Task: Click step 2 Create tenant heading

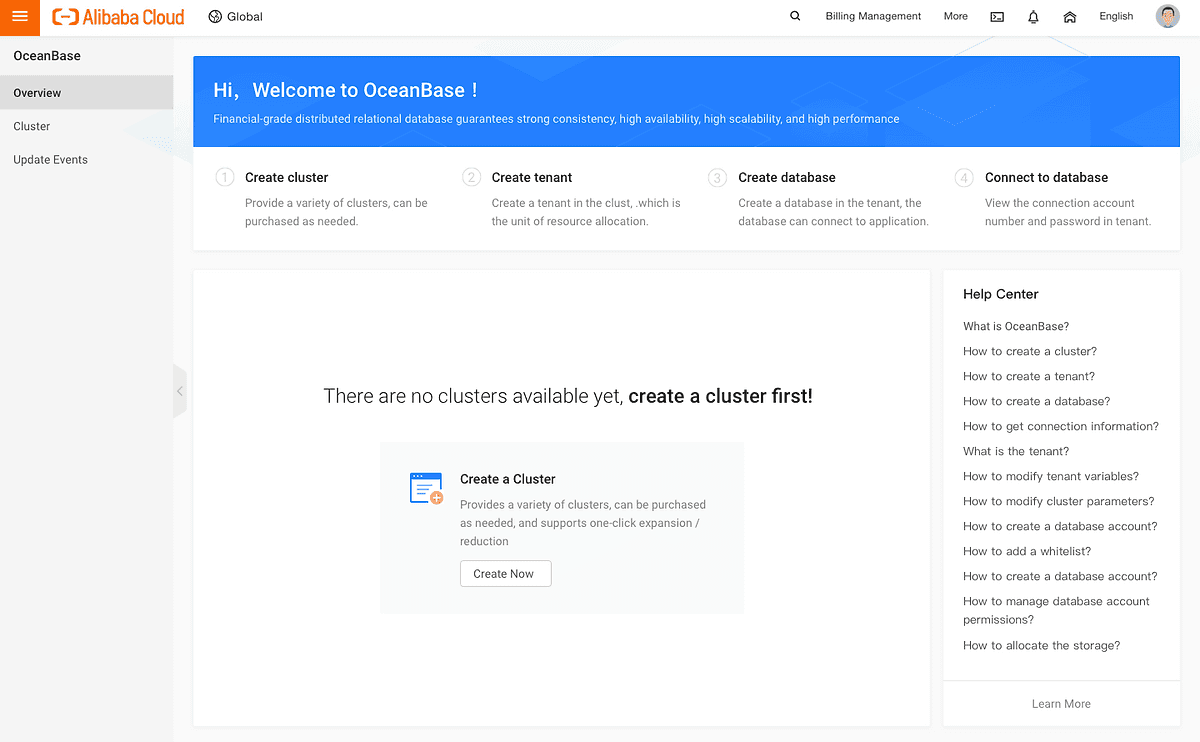Action: coord(532,177)
